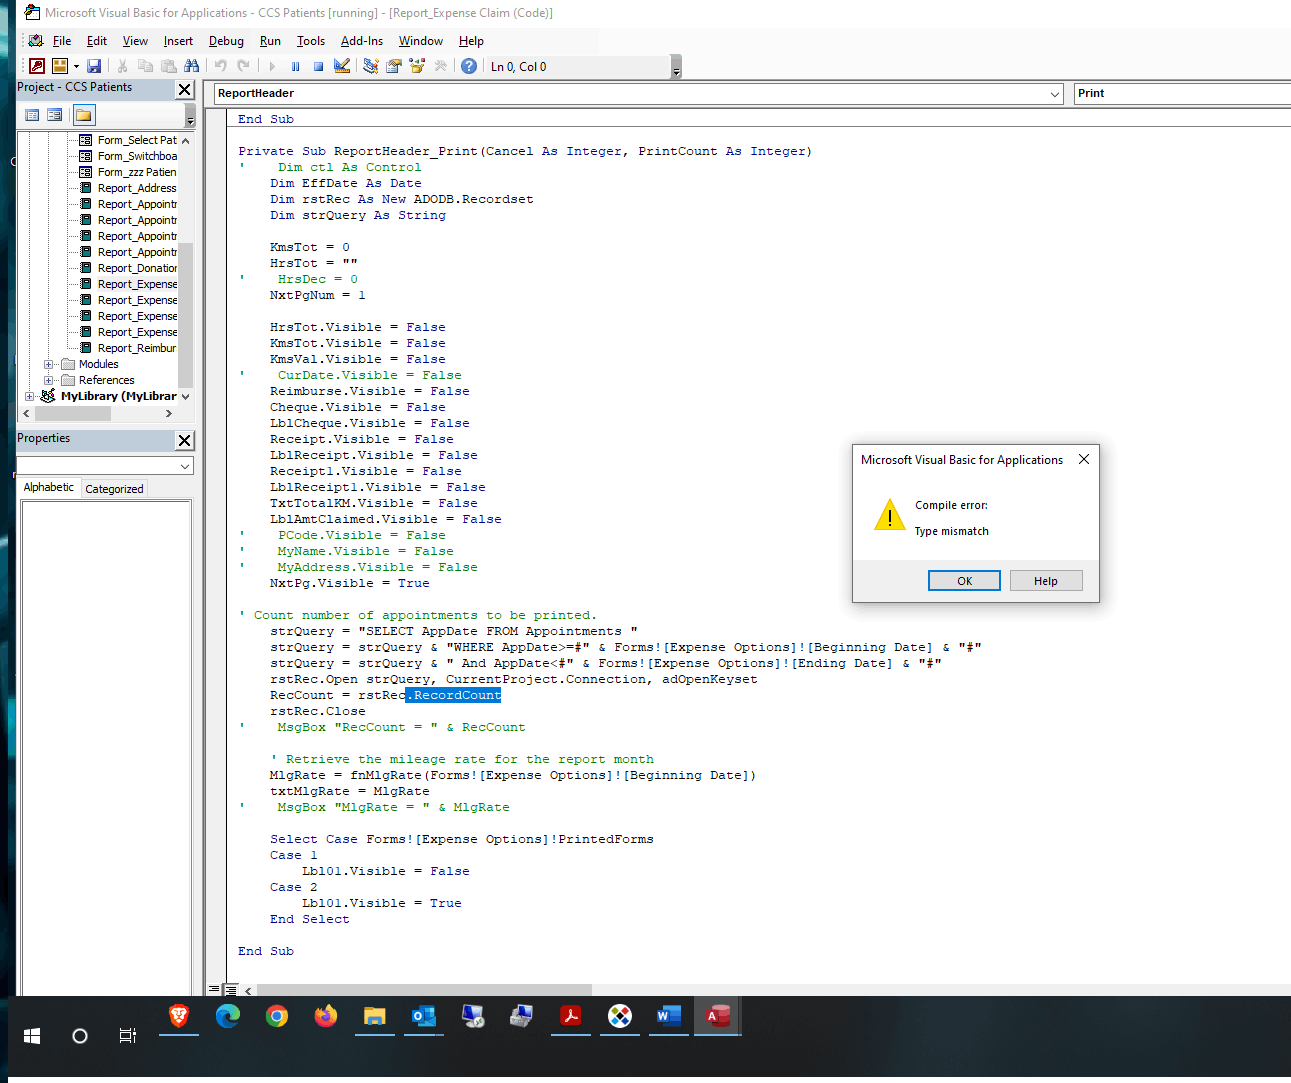Toggle Folders view in Project panel
This screenshot has width=1291, height=1083.
[84, 115]
